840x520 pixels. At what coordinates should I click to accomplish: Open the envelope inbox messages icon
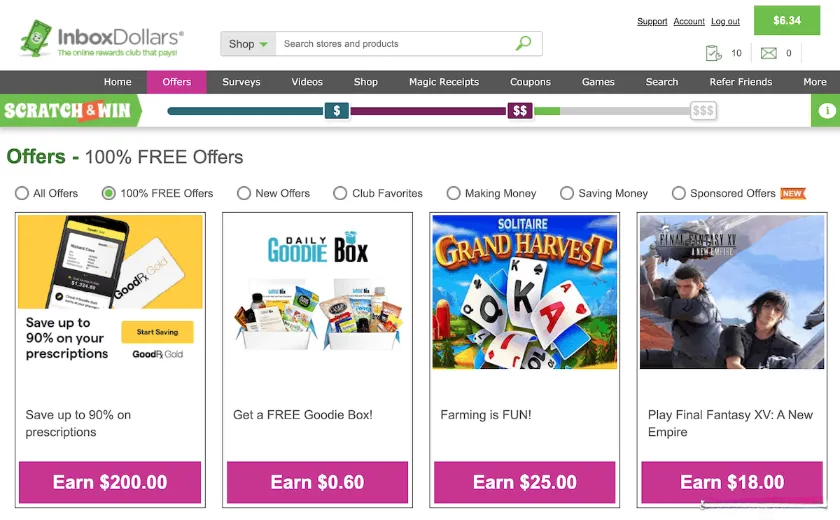769,53
